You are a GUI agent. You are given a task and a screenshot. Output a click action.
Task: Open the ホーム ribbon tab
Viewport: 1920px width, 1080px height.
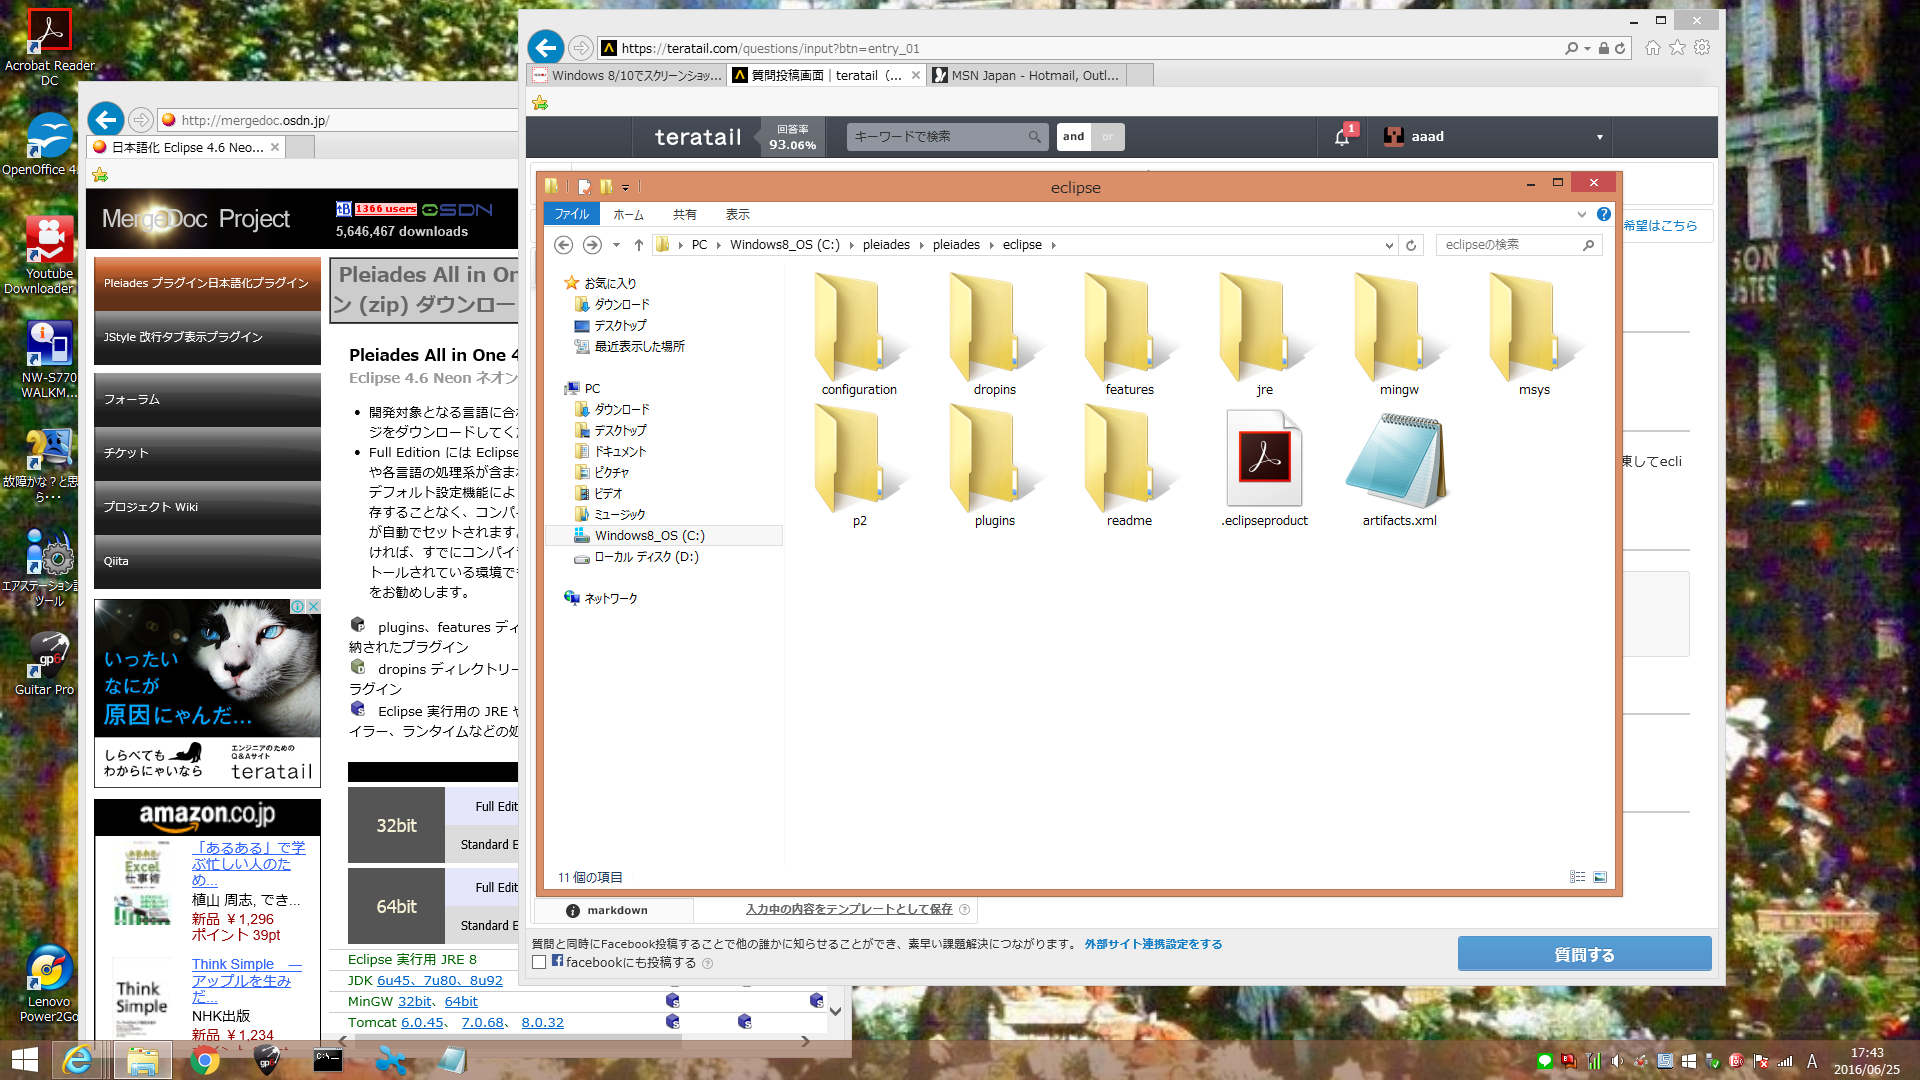tap(628, 214)
